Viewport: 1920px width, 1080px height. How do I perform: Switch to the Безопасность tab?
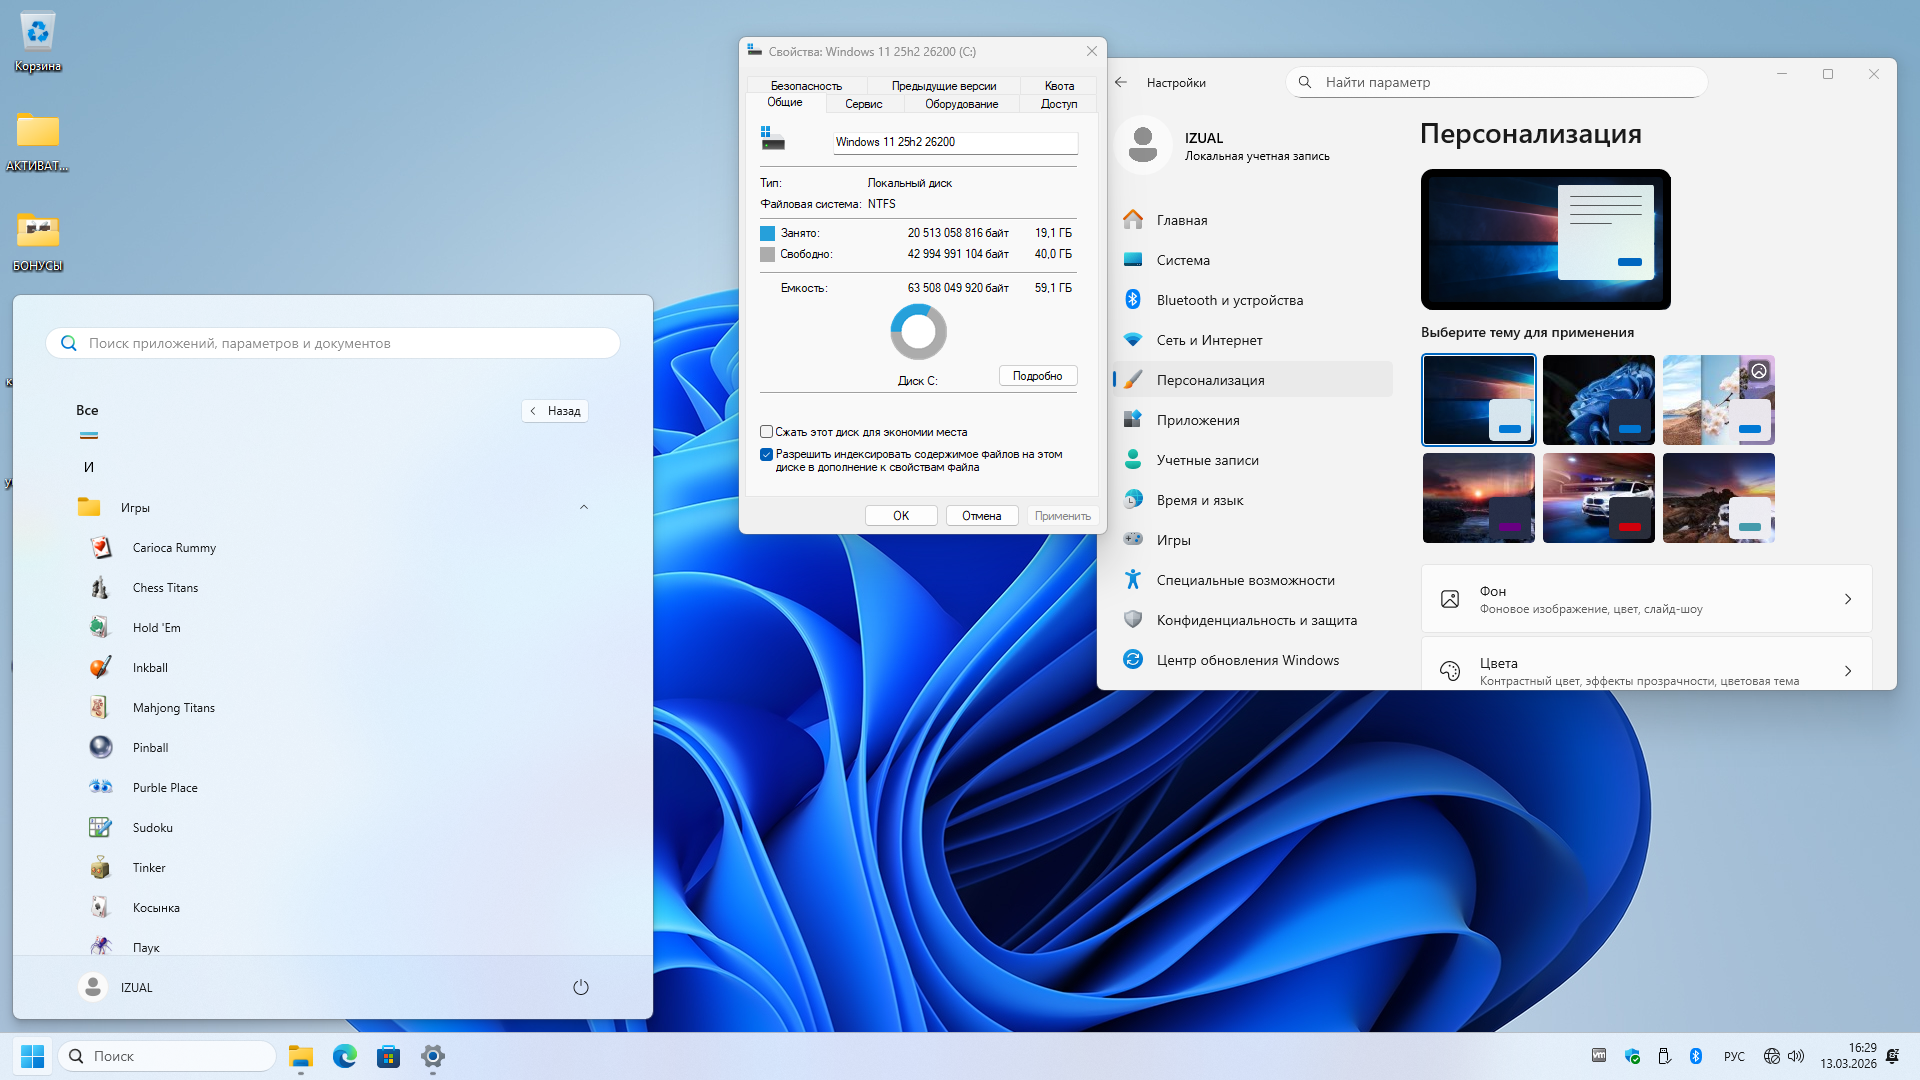pyautogui.click(x=806, y=86)
